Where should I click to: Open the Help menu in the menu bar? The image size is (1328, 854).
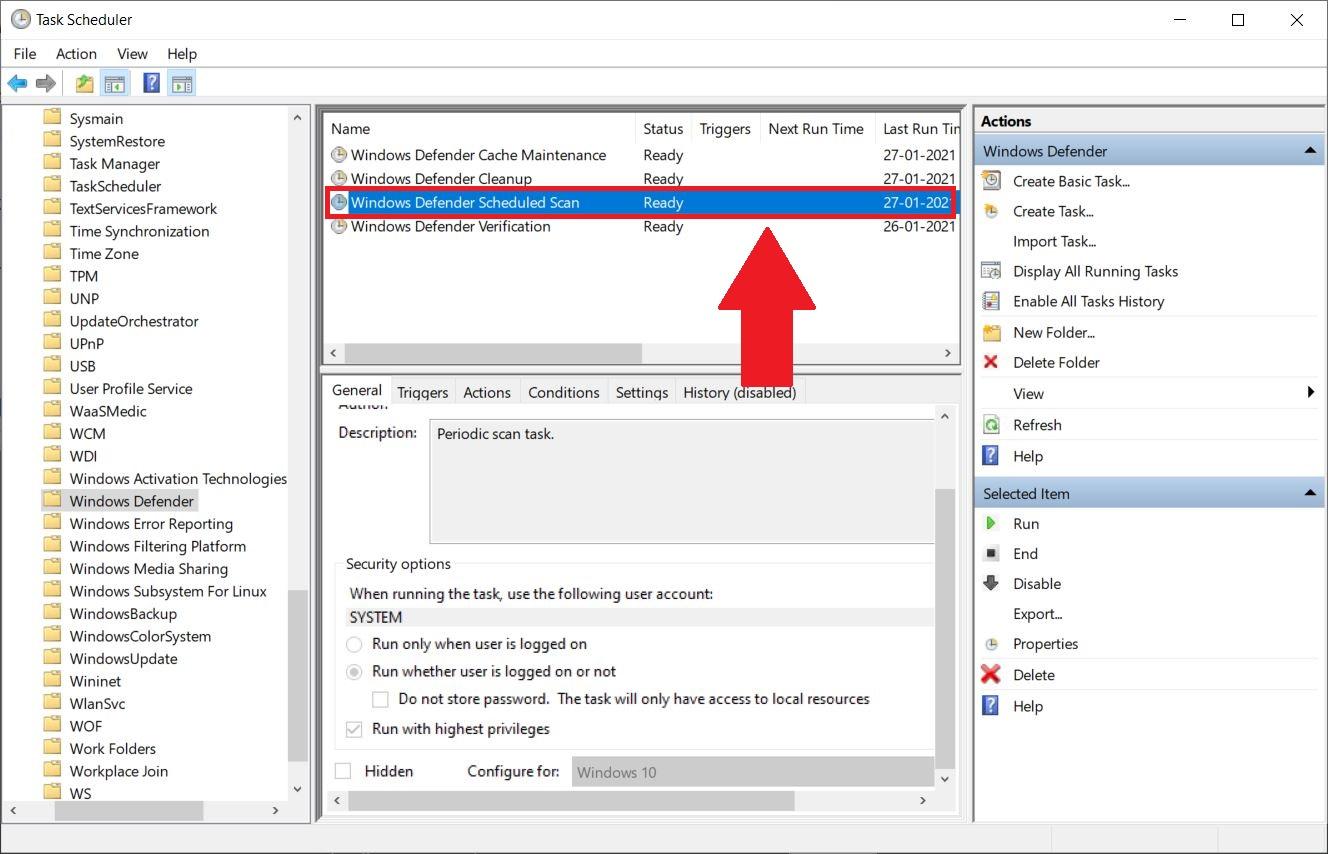(182, 54)
